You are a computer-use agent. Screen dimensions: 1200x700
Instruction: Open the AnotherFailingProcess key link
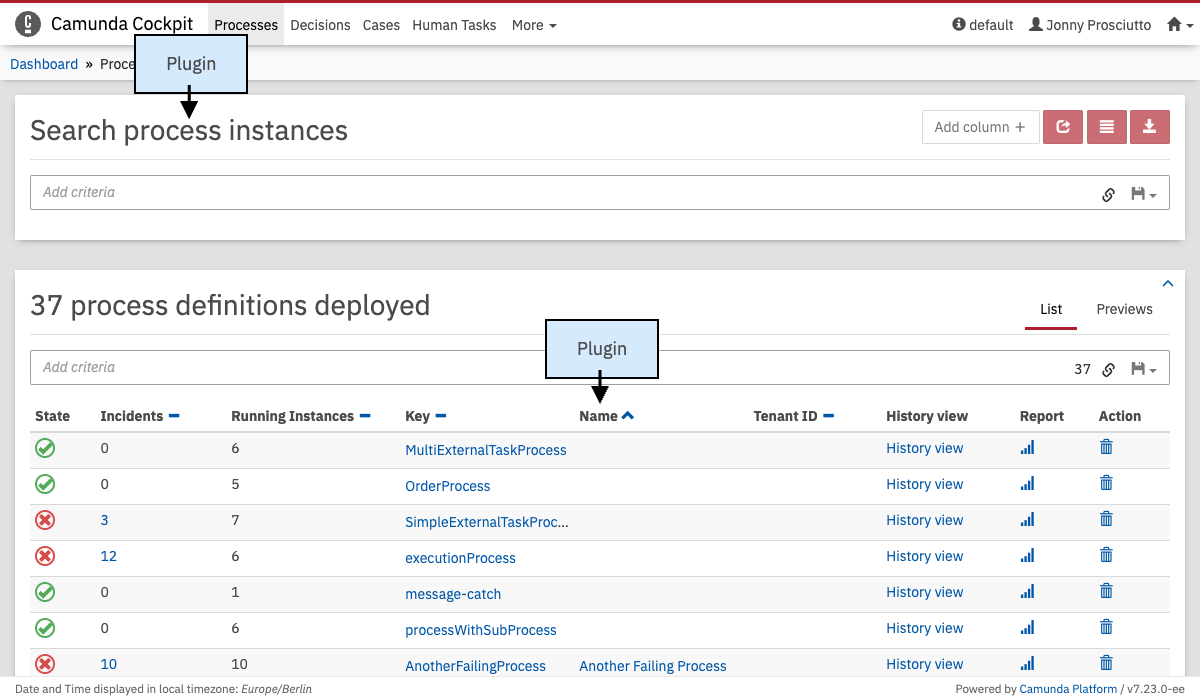(475, 666)
